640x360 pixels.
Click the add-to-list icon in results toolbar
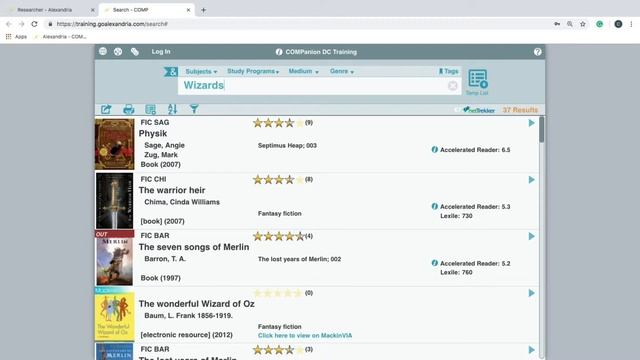click(x=151, y=109)
